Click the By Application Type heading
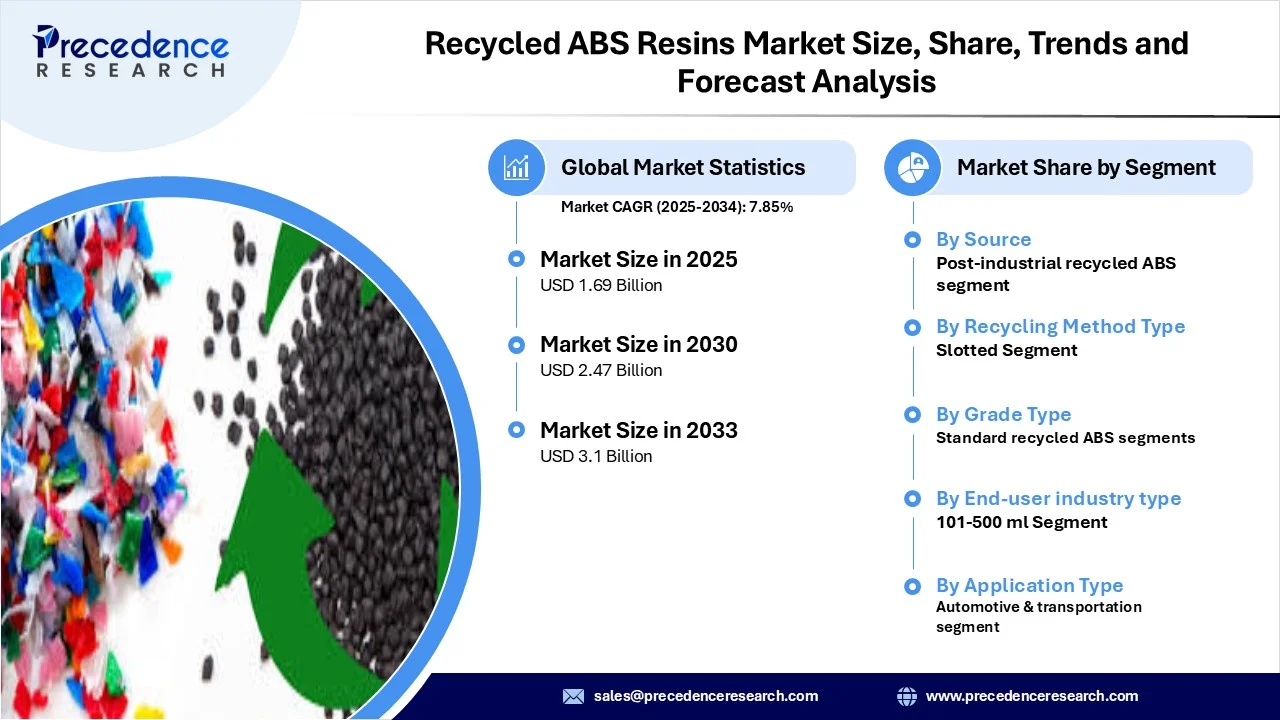 click(1029, 586)
